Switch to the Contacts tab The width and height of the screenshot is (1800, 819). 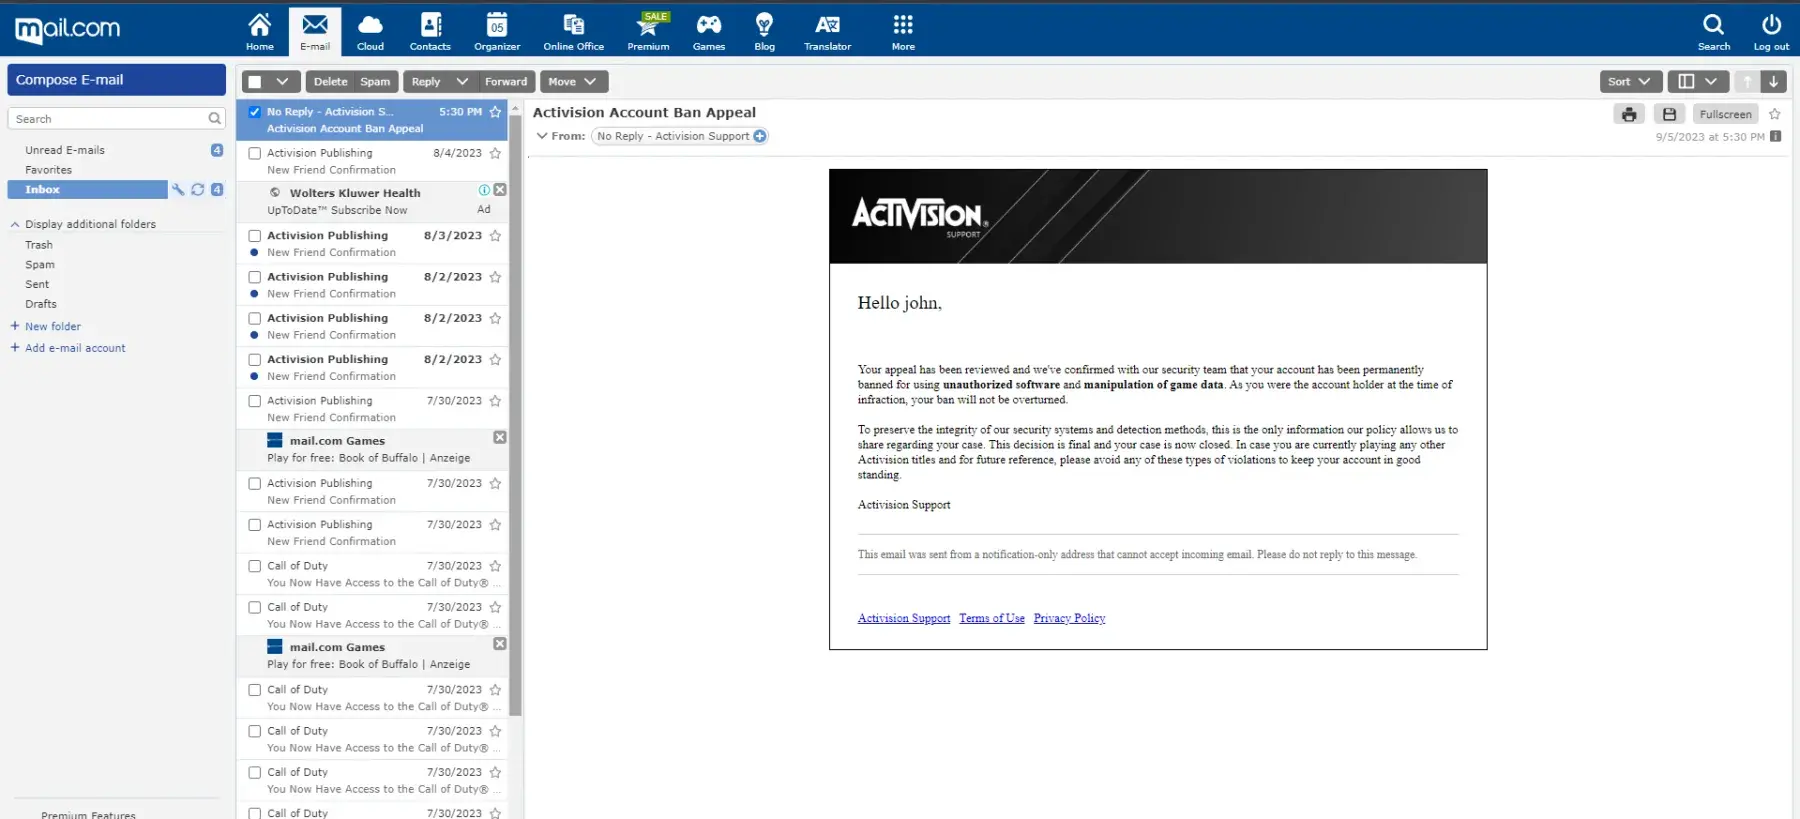pyautogui.click(x=430, y=31)
